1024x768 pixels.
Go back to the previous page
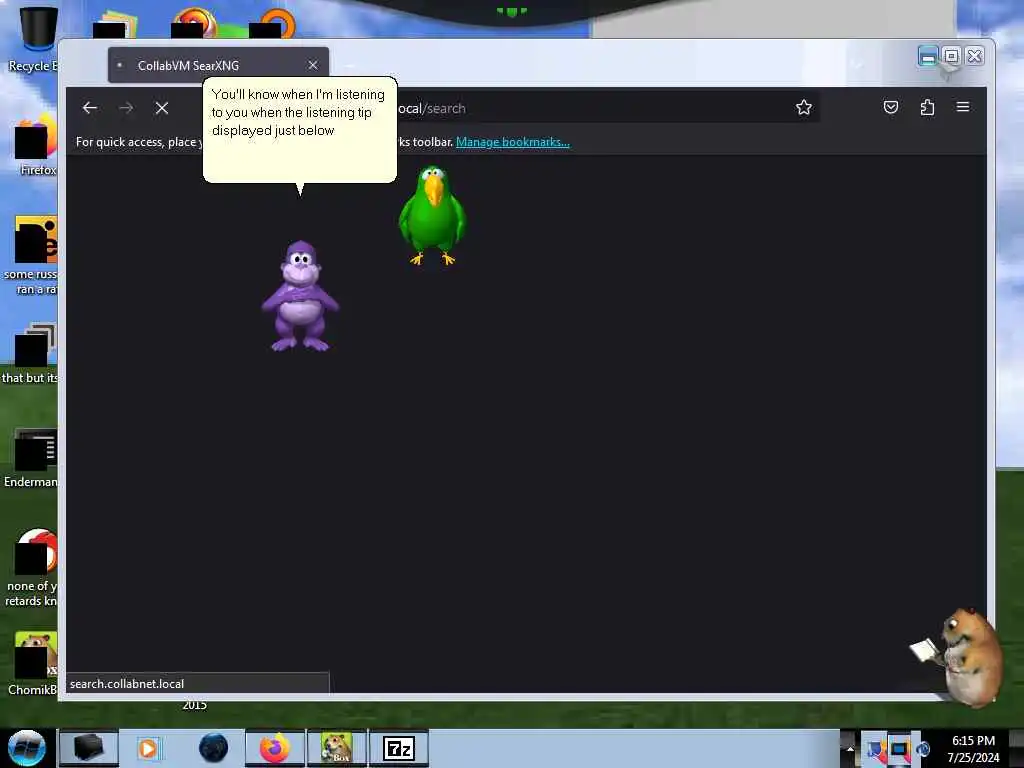(x=89, y=108)
